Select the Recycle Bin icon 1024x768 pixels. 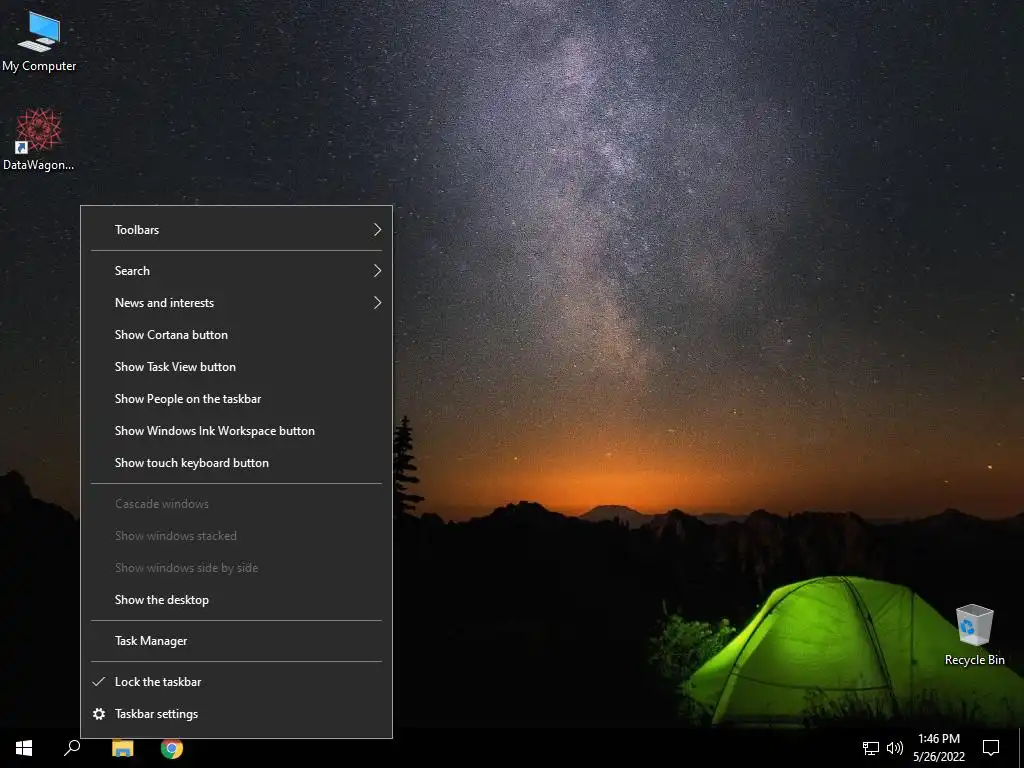click(974, 634)
